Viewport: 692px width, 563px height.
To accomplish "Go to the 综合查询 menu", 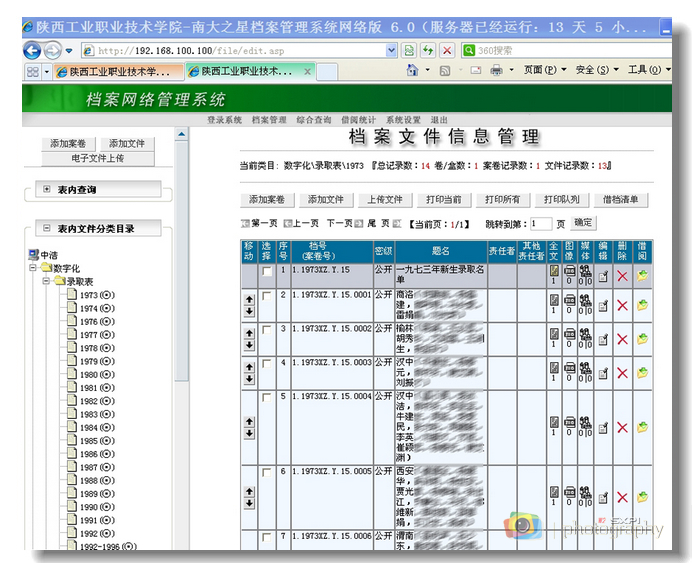I will coord(313,120).
